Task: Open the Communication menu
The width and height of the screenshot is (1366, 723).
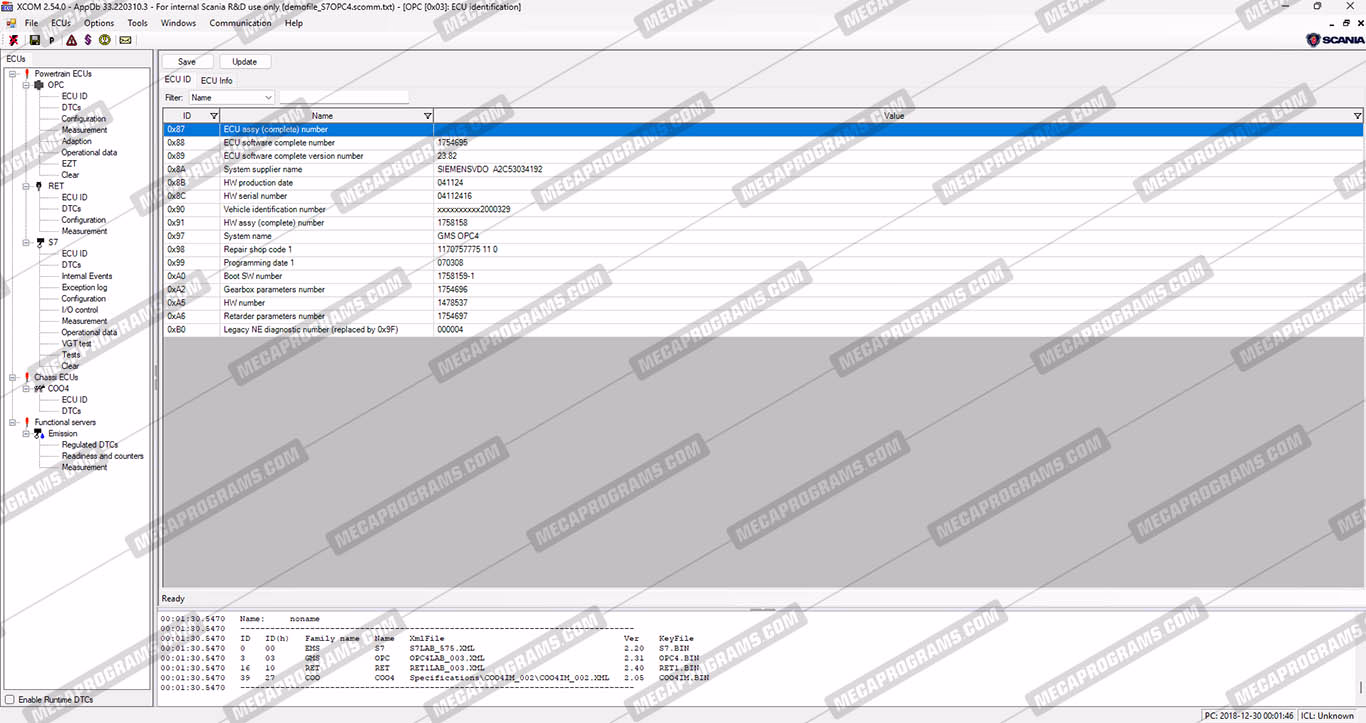Action: (x=240, y=23)
